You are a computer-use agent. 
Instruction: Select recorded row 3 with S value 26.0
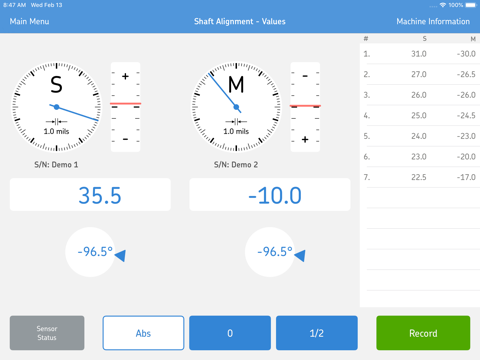(420, 95)
